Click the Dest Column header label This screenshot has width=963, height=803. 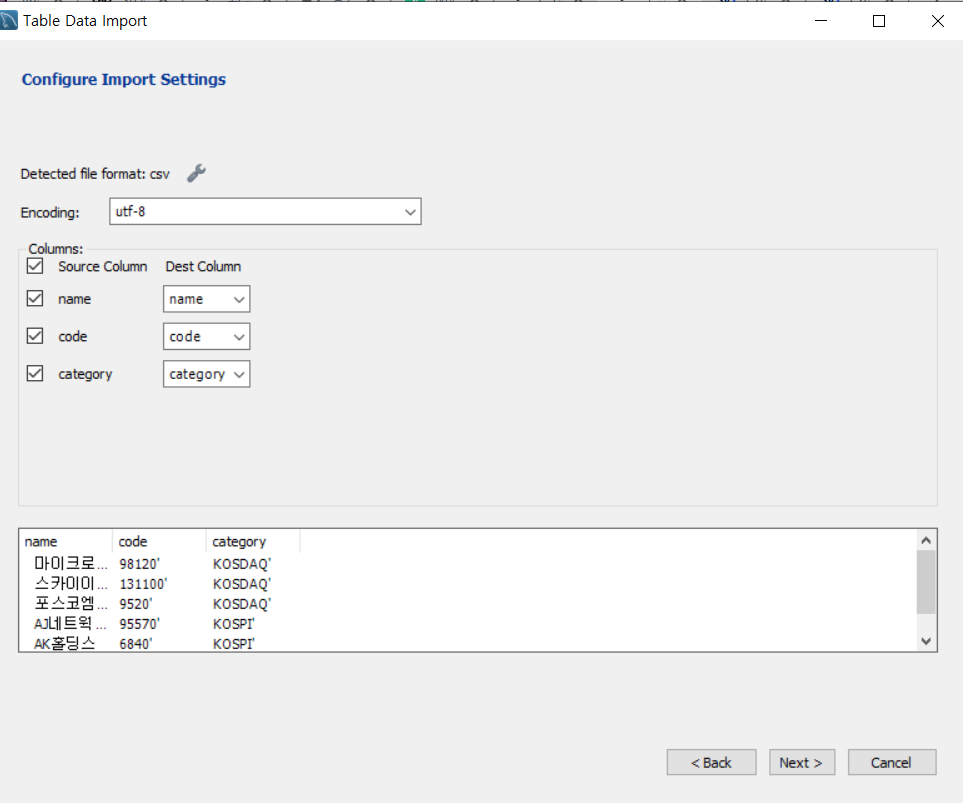coord(203,267)
